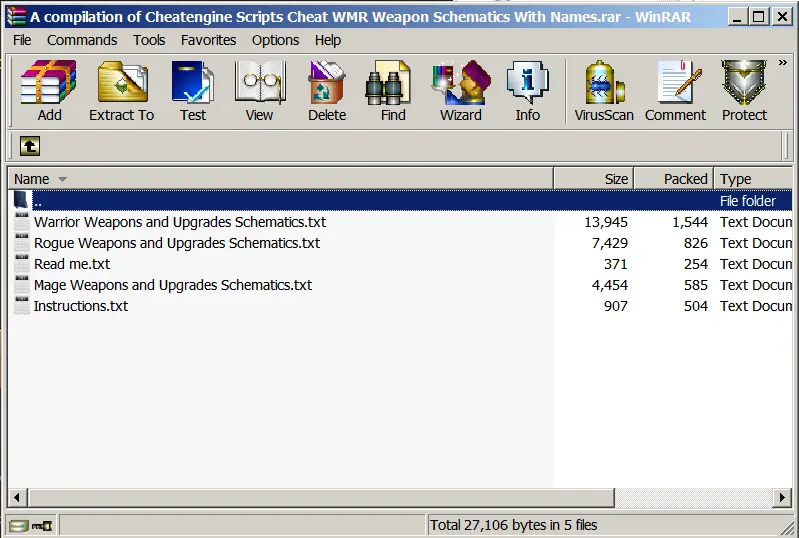Click the right arrow of horizontal scrollbar

pyautogui.click(x=782, y=497)
